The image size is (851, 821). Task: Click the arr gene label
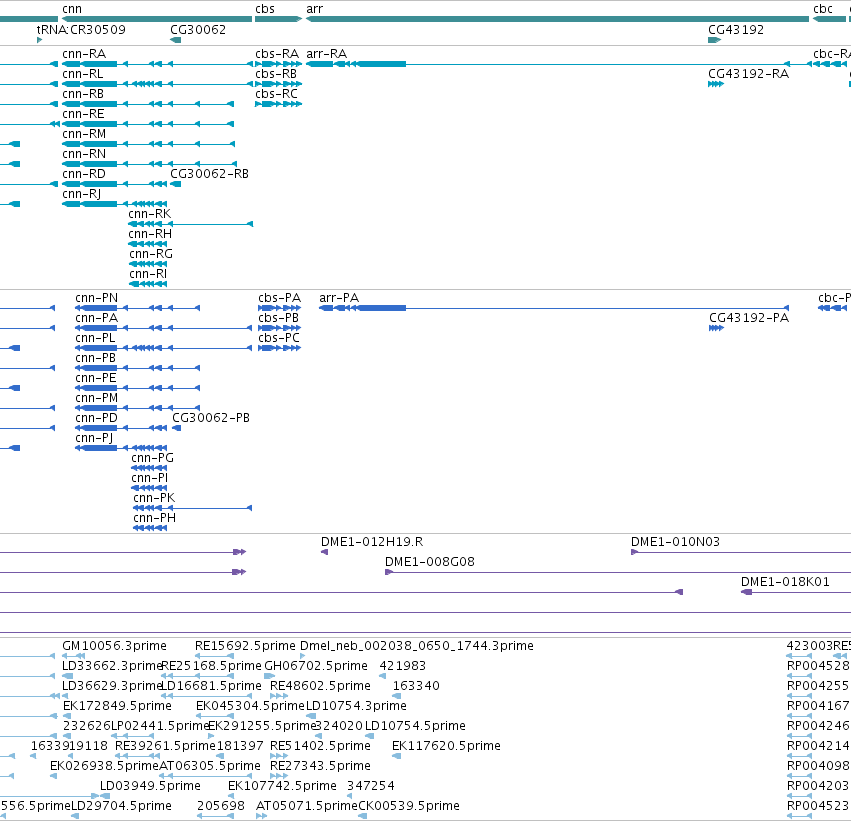click(x=314, y=9)
